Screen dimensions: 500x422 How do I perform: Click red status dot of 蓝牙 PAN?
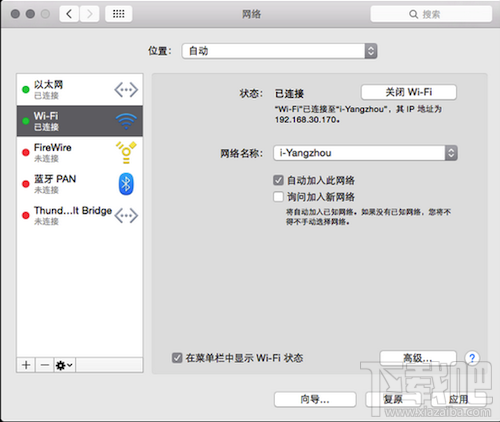point(26,184)
